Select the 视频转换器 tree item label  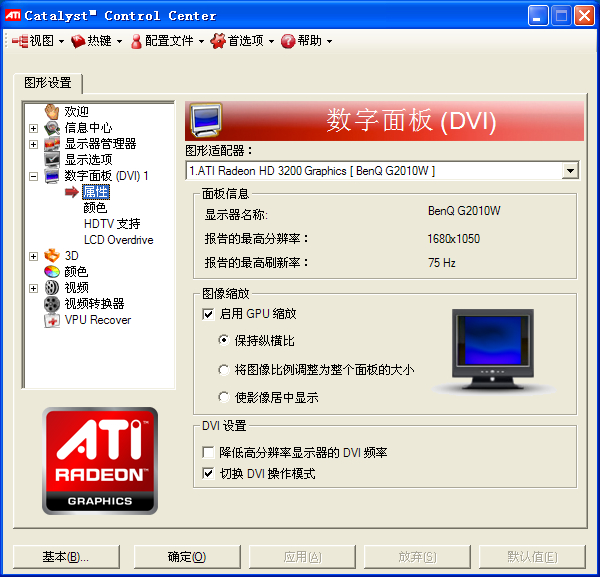(x=95, y=304)
